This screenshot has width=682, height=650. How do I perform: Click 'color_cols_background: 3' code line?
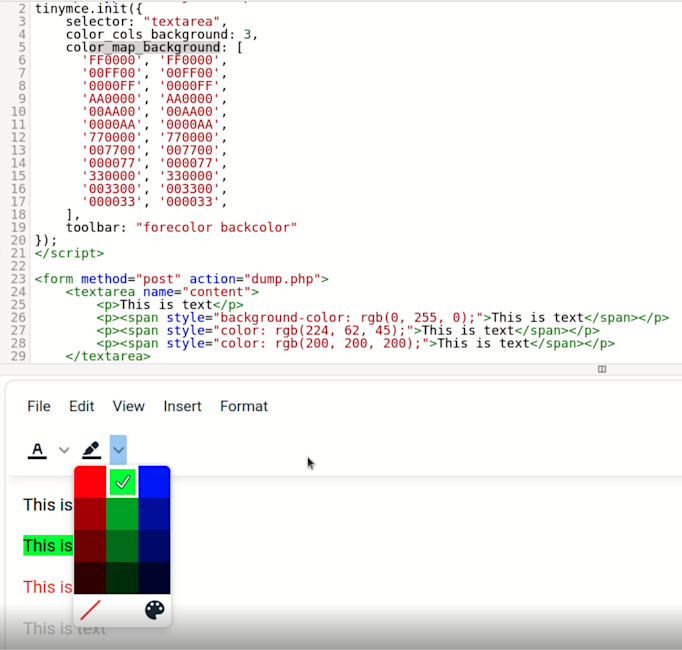[162, 34]
